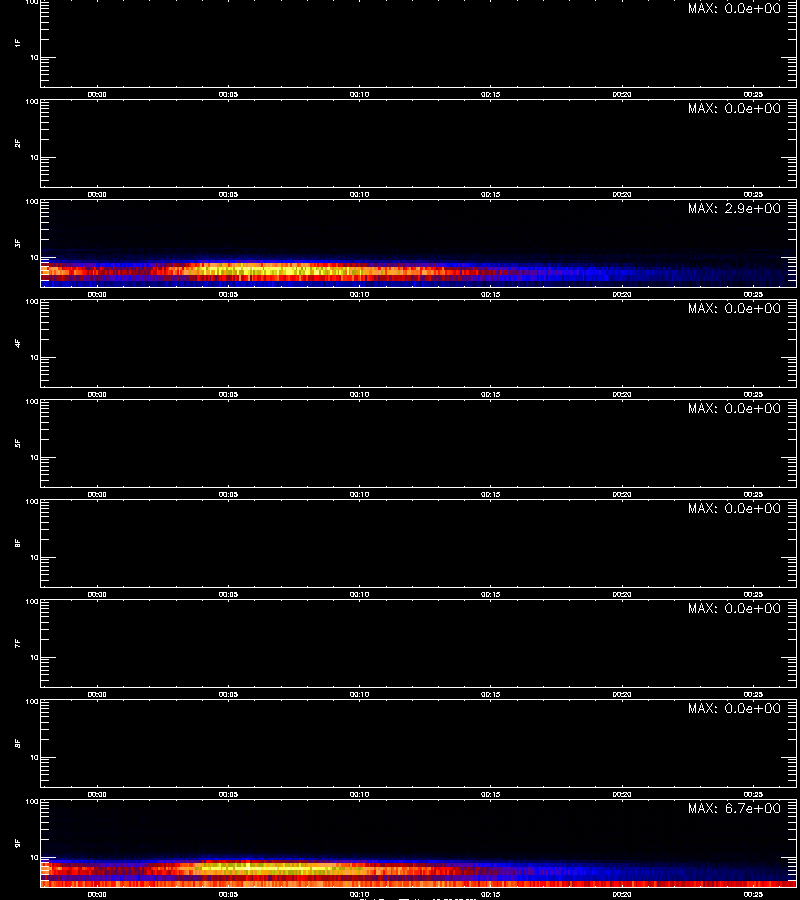Click the 'MAX: 2.9e+00' label
This screenshot has width=800, height=900.
(734, 208)
